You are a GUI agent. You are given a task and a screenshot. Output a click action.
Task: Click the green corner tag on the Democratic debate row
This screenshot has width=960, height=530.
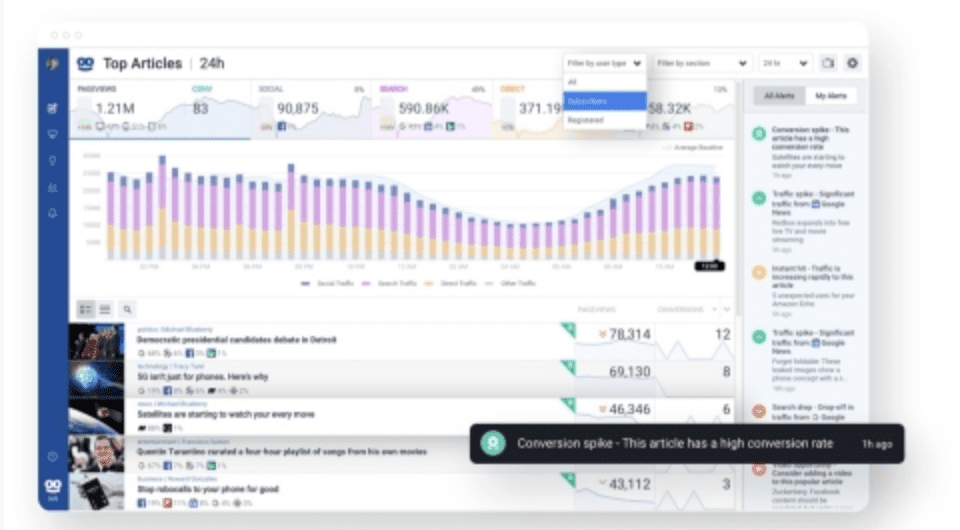568,330
